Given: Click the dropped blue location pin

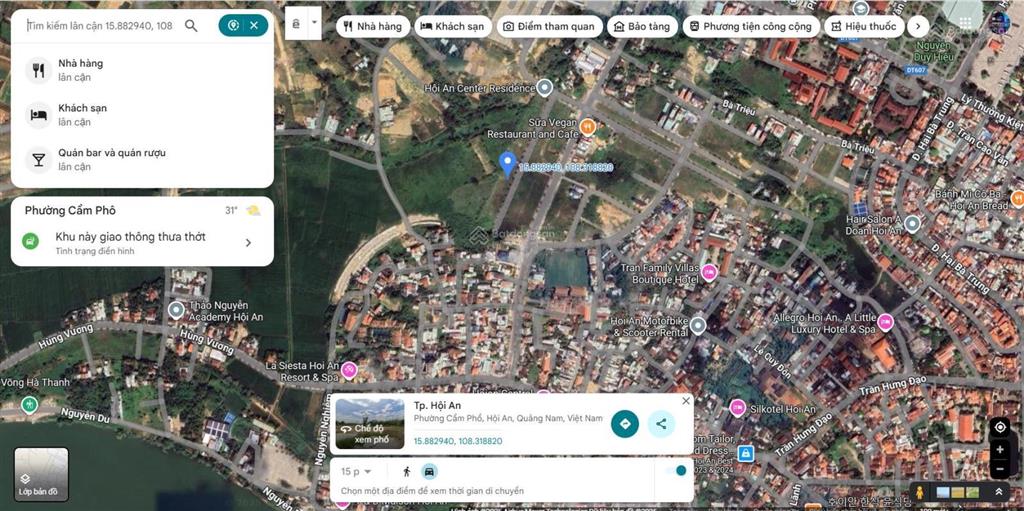Looking at the screenshot, I should click(x=507, y=163).
